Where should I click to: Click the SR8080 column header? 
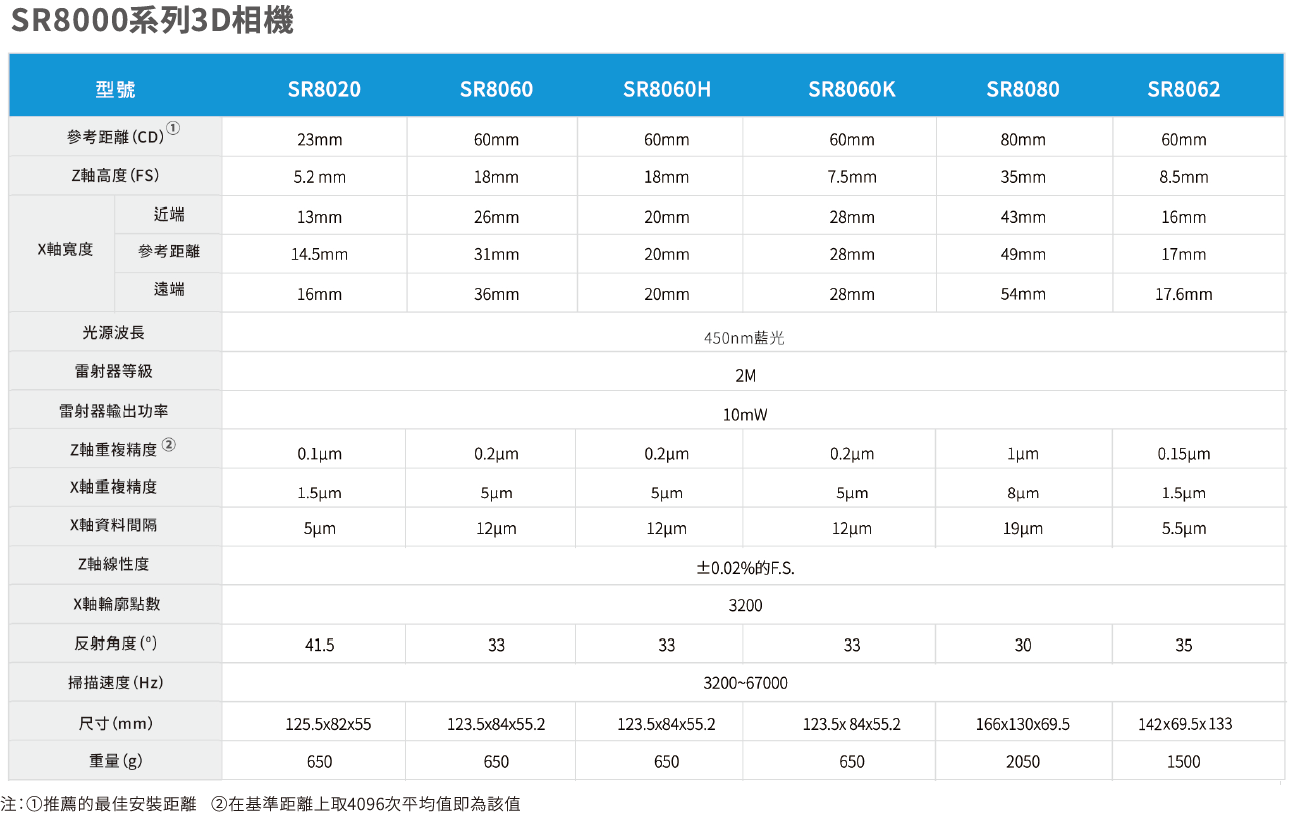click(1023, 89)
